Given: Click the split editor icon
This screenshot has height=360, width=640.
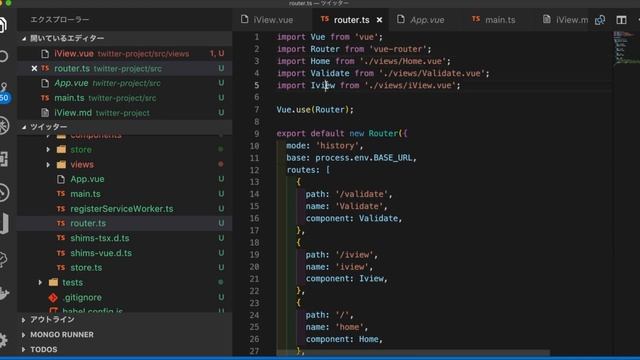Looking at the screenshot, I should click(621, 20).
